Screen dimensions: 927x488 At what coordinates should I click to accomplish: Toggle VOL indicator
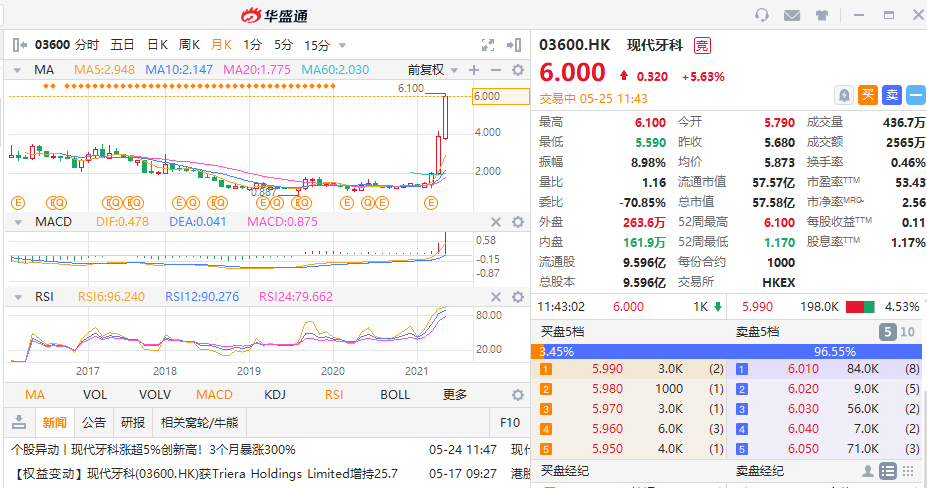pyautogui.click(x=95, y=395)
